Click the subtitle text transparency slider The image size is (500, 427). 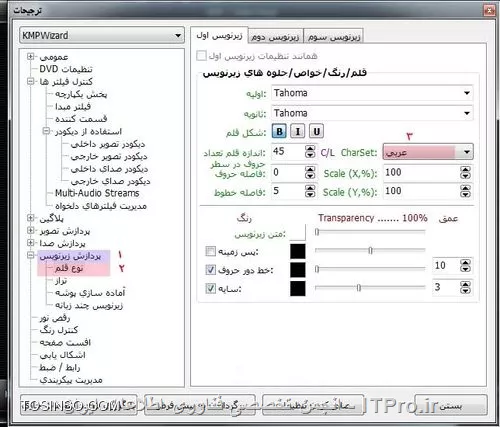[x=370, y=231]
